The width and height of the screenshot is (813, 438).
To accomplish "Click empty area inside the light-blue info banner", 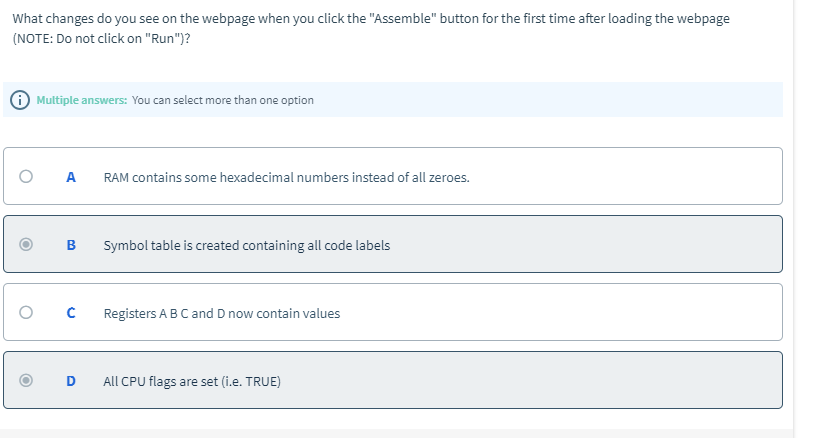I will [x=544, y=100].
